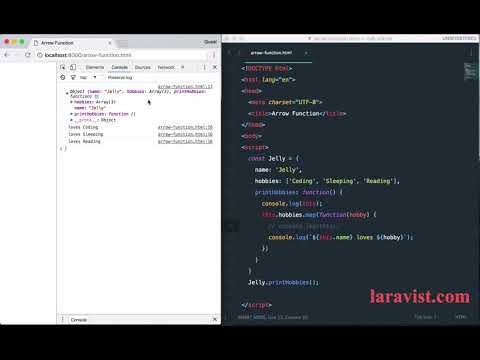
Task: Jump using the editor minimap
Action: point(471,71)
